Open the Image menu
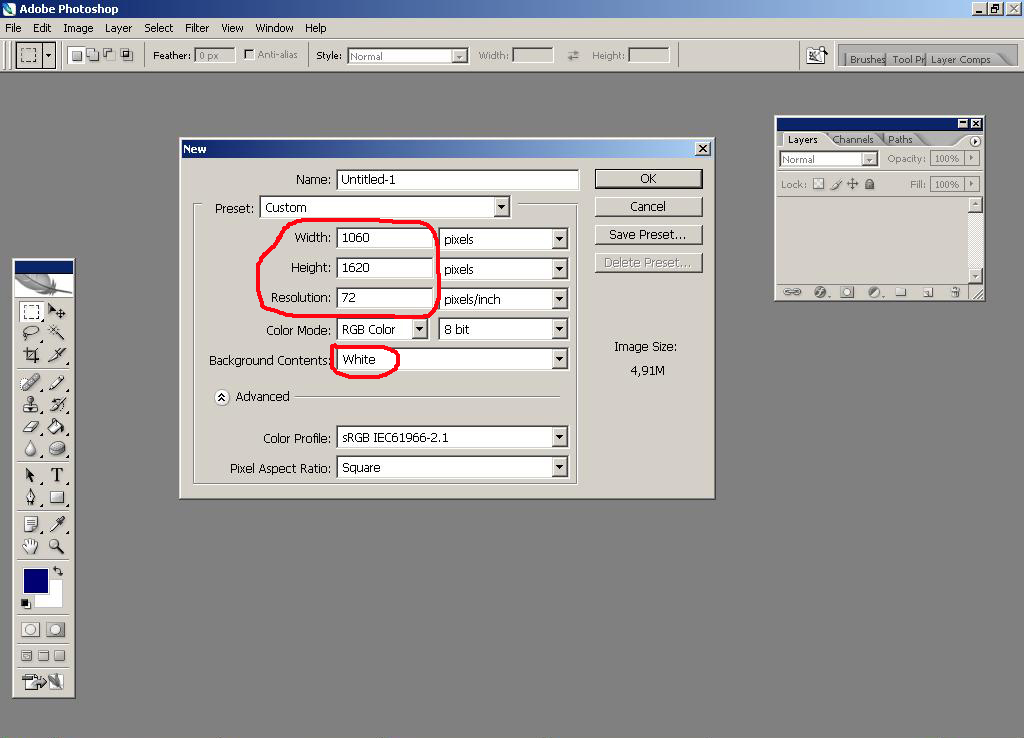Viewport: 1024px width, 738px height. pyautogui.click(x=78, y=28)
